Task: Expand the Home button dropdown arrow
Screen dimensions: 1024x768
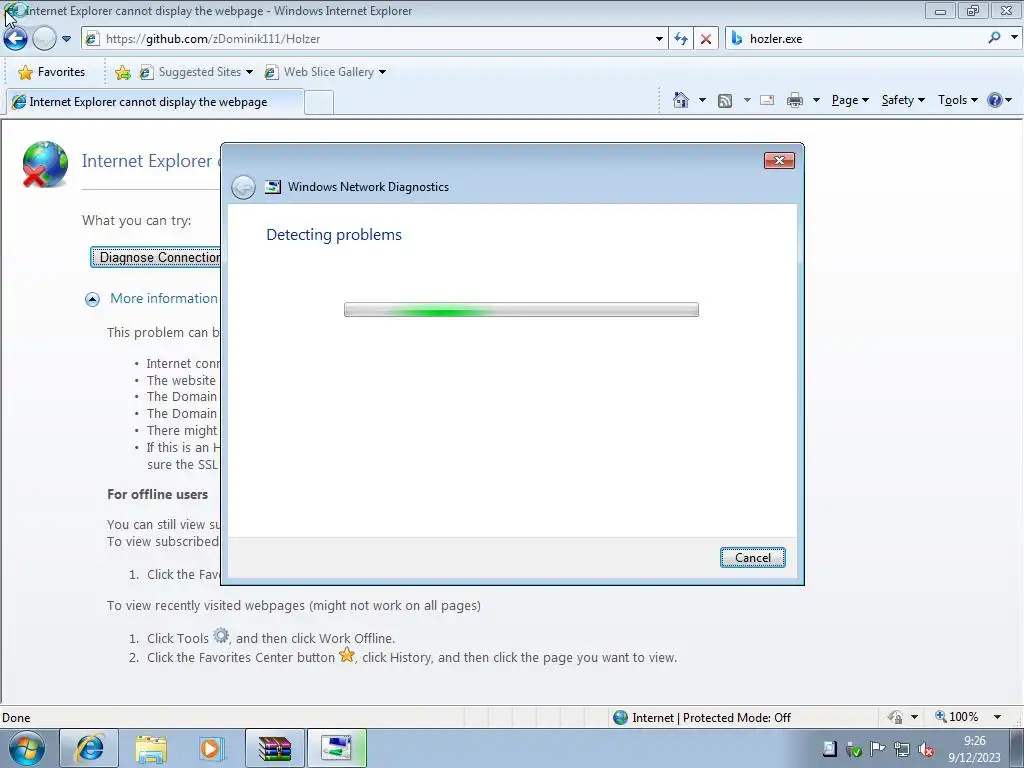Action: [702, 100]
